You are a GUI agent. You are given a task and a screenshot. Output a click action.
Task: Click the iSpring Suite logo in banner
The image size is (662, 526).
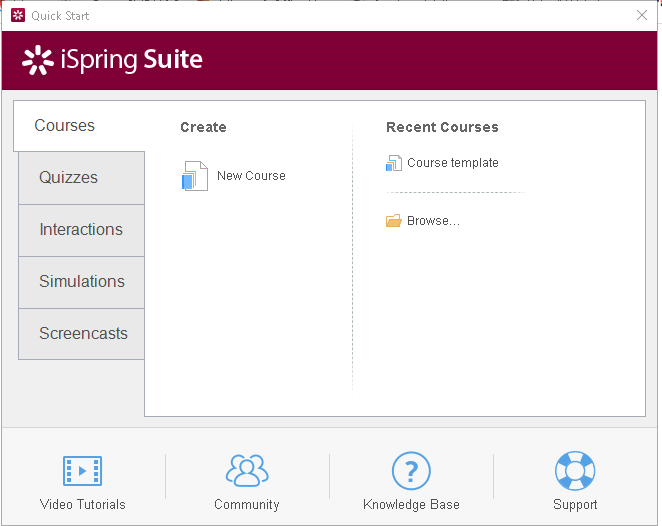pyautogui.click(x=112, y=60)
